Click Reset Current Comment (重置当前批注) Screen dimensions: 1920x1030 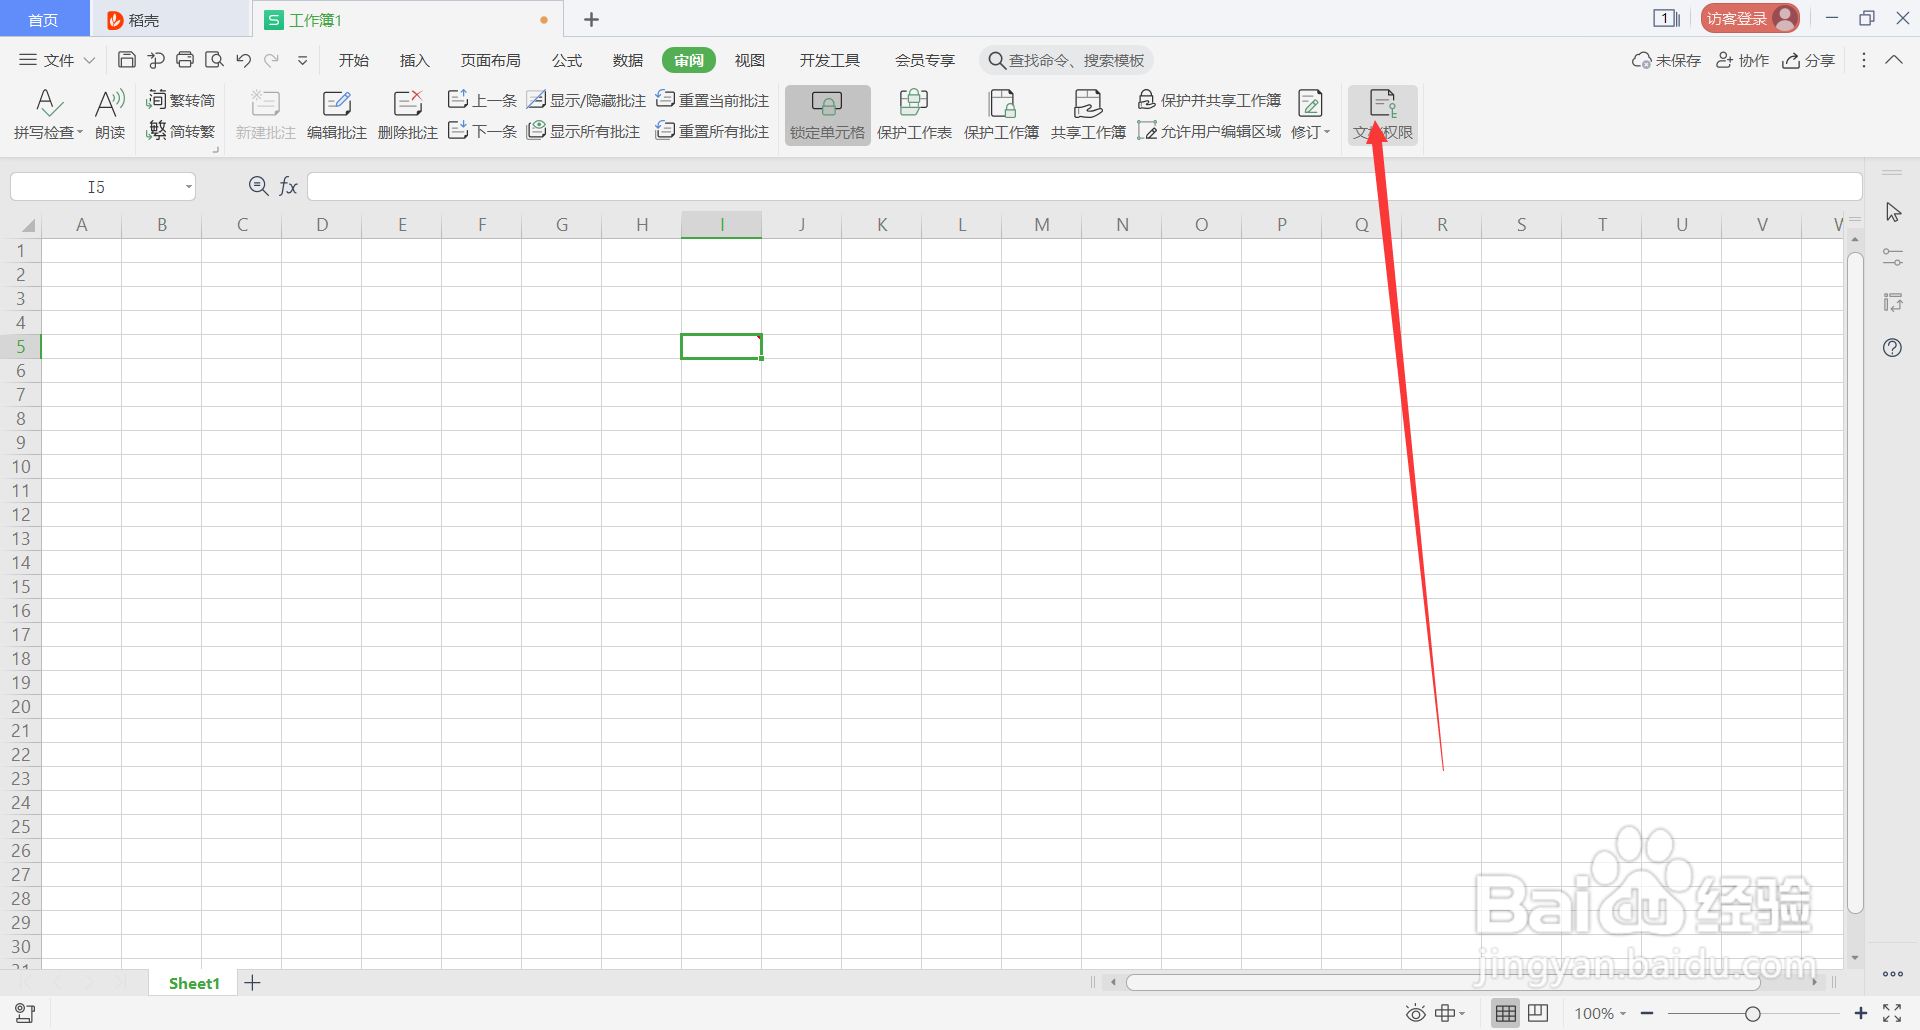click(x=713, y=100)
